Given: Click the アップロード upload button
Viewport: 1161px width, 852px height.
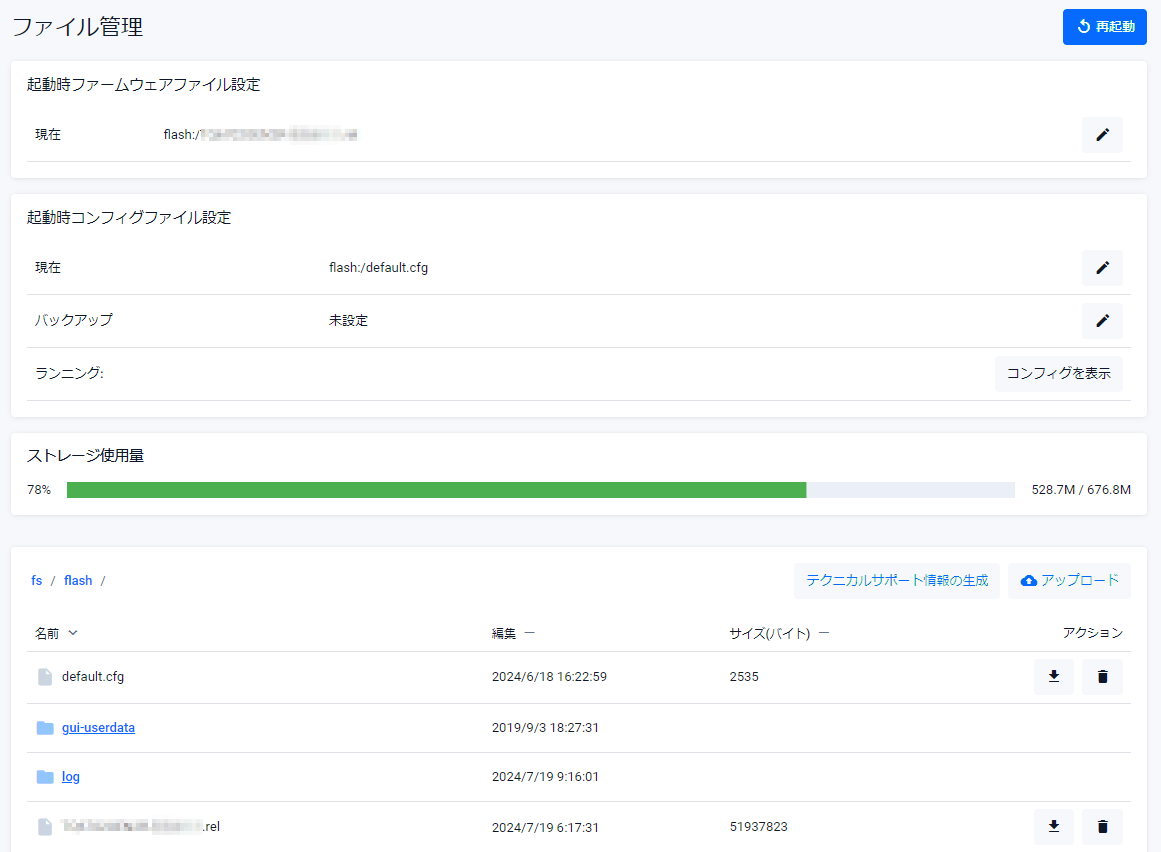Looking at the screenshot, I should pos(1069,581).
